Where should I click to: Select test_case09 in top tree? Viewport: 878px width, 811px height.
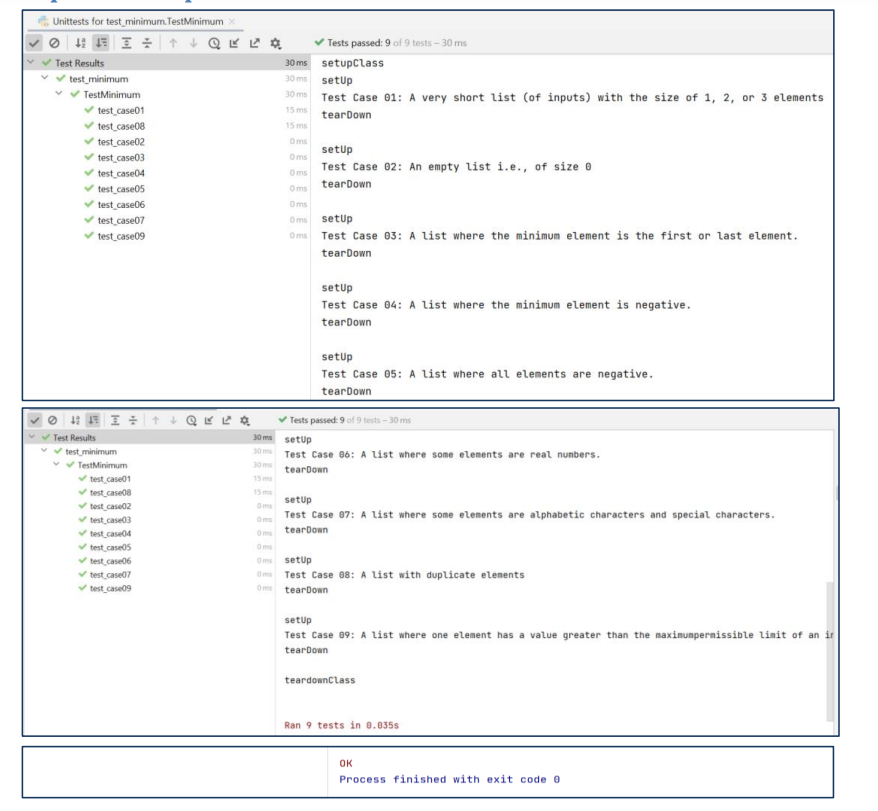121,236
